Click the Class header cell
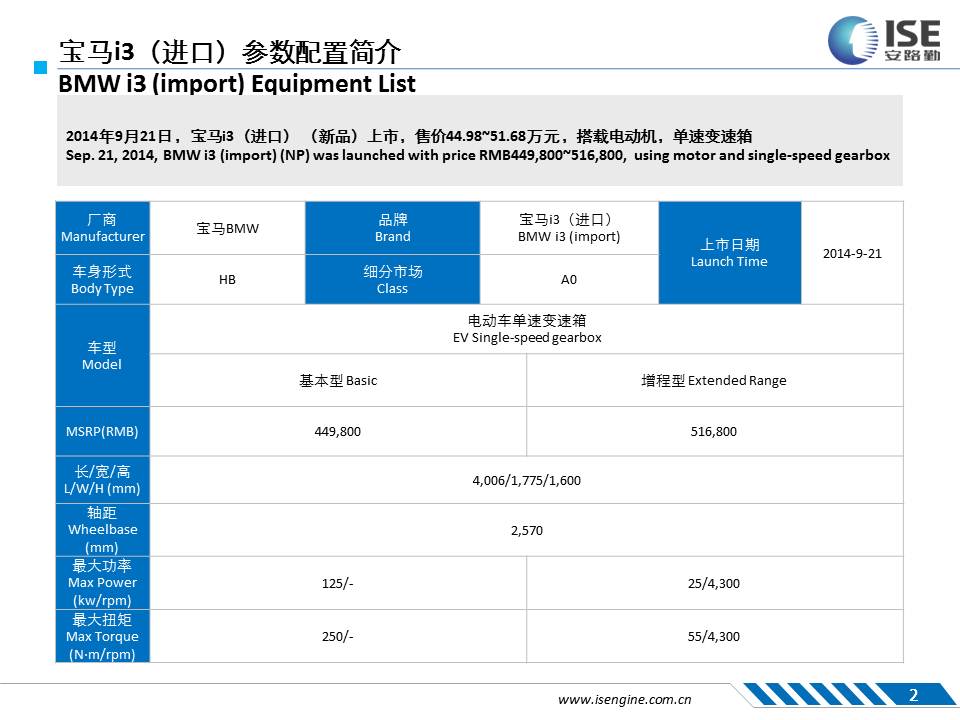 (x=392, y=280)
